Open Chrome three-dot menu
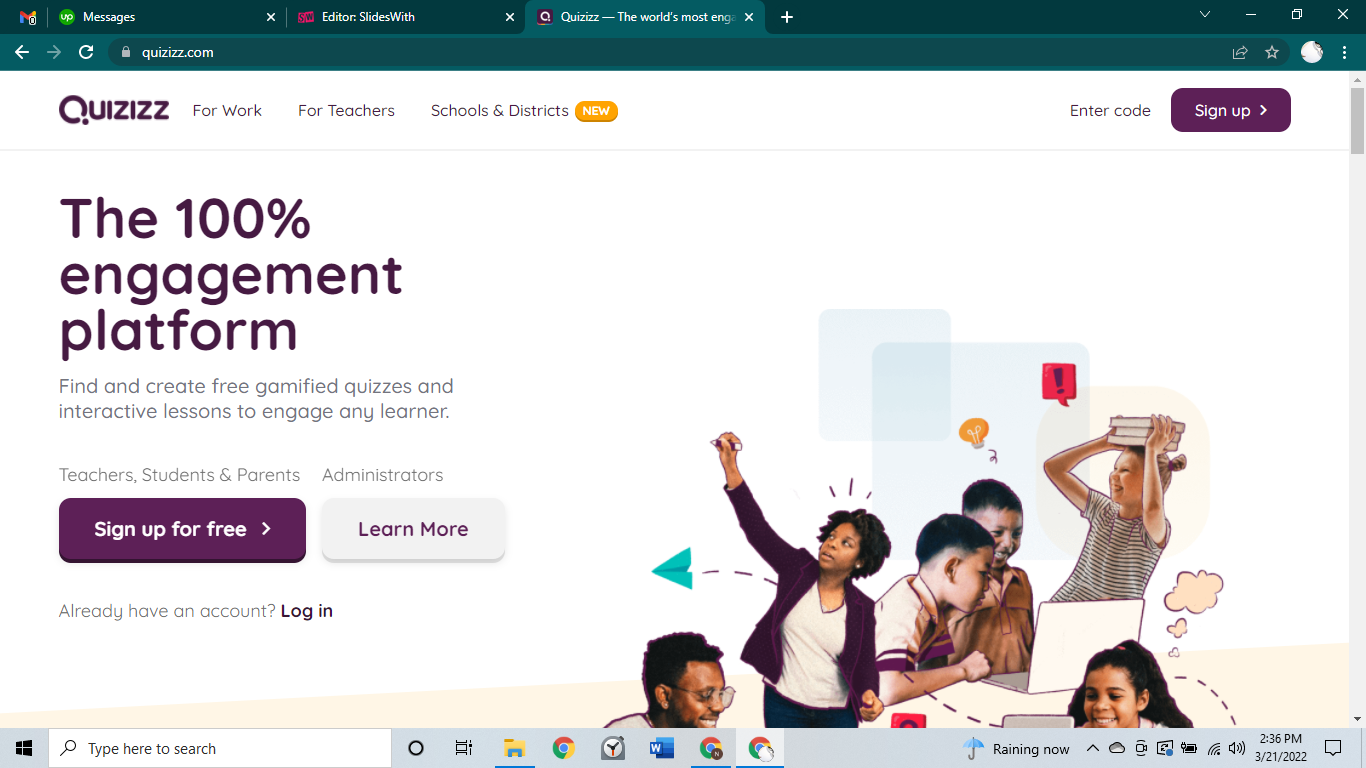 tap(1344, 52)
